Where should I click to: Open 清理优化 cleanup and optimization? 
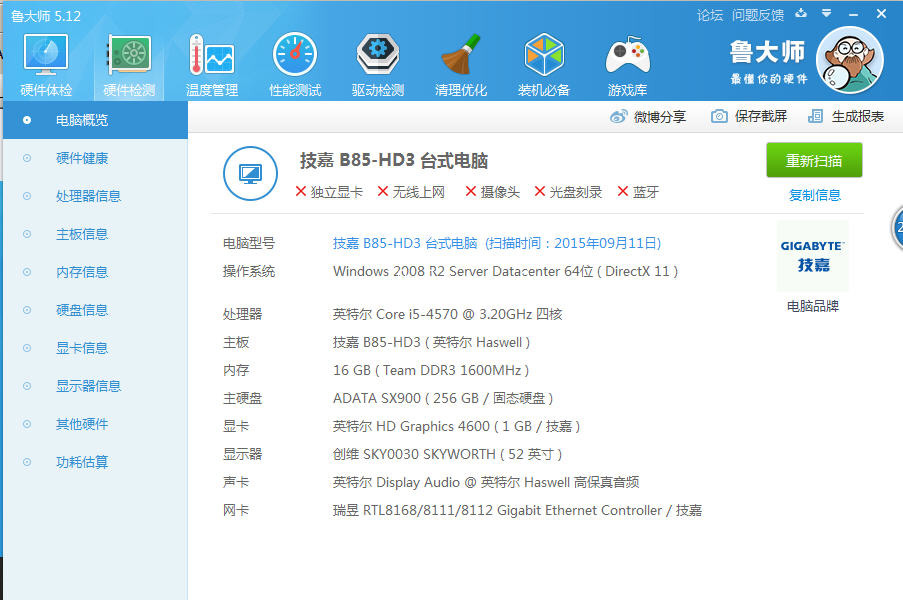click(461, 64)
